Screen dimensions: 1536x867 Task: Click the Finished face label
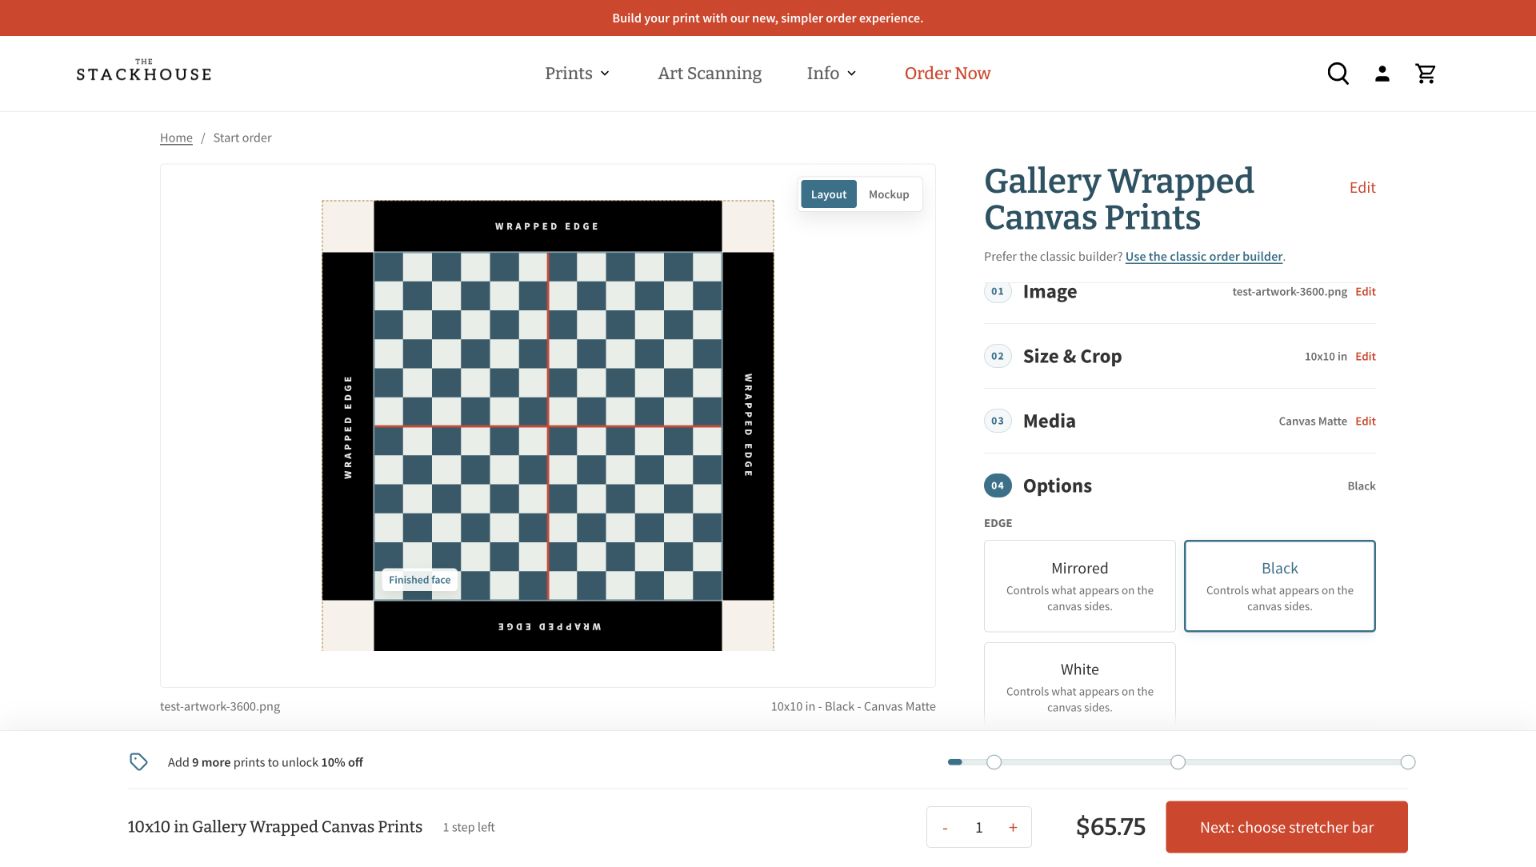420,580
